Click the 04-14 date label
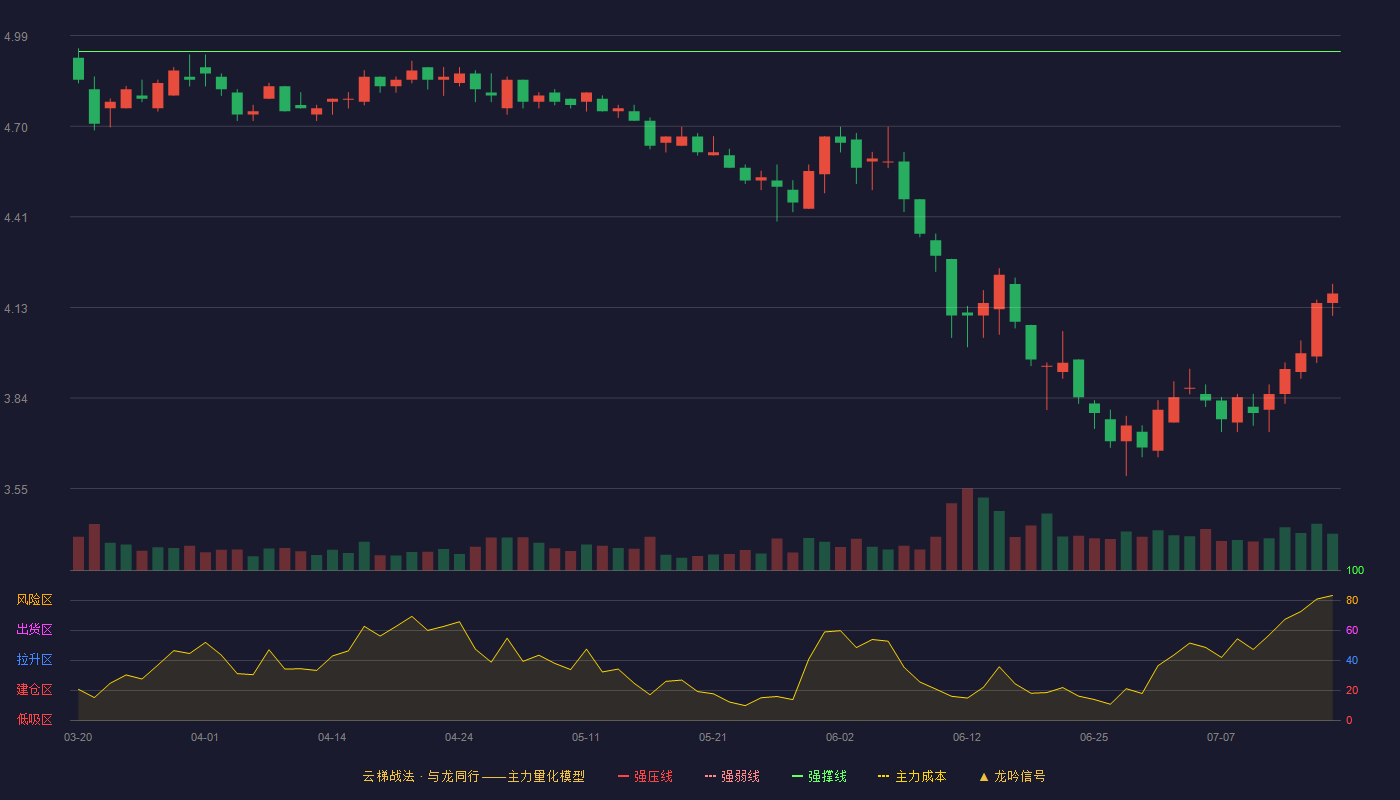The width and height of the screenshot is (1400, 800). click(x=332, y=737)
